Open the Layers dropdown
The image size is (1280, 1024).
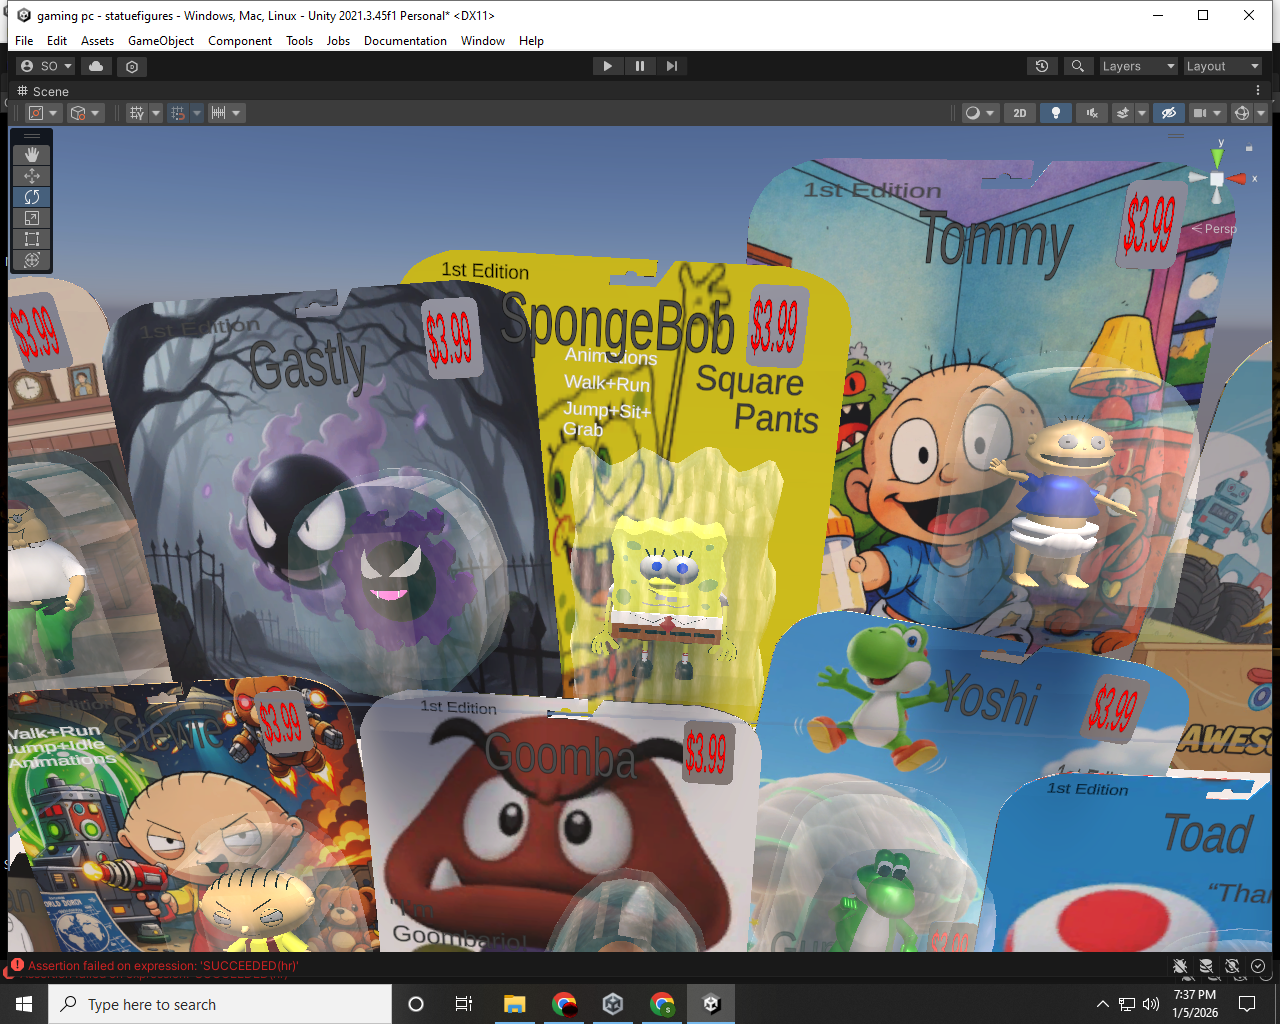(x=1138, y=66)
